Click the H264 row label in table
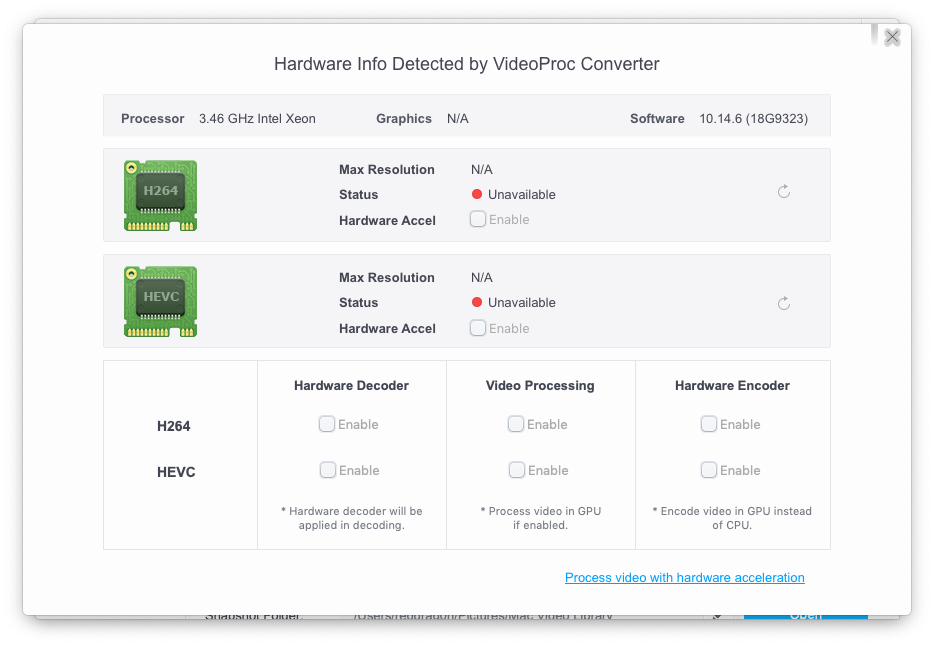 (x=173, y=426)
